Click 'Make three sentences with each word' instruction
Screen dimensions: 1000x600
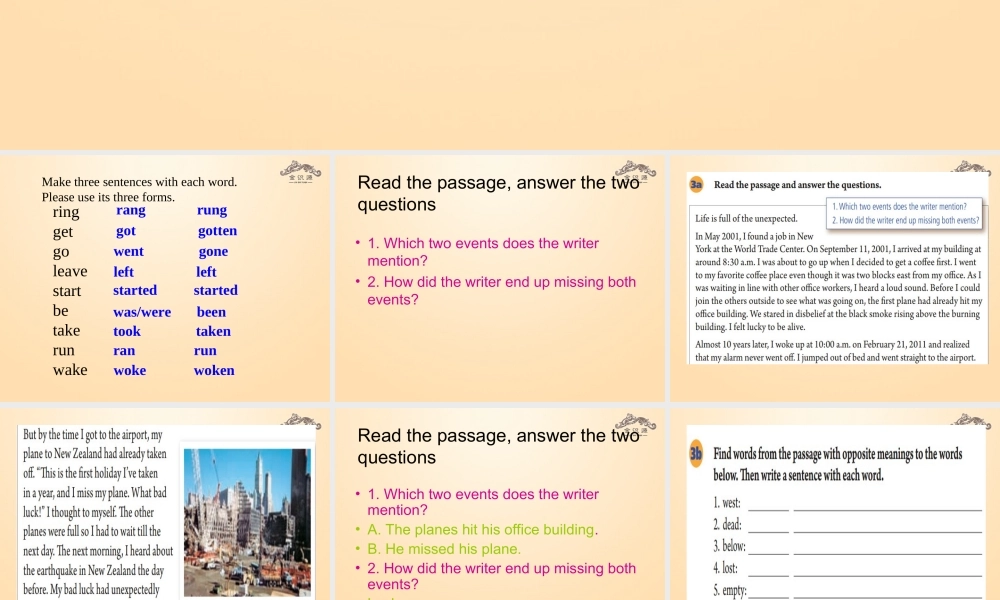[139, 182]
